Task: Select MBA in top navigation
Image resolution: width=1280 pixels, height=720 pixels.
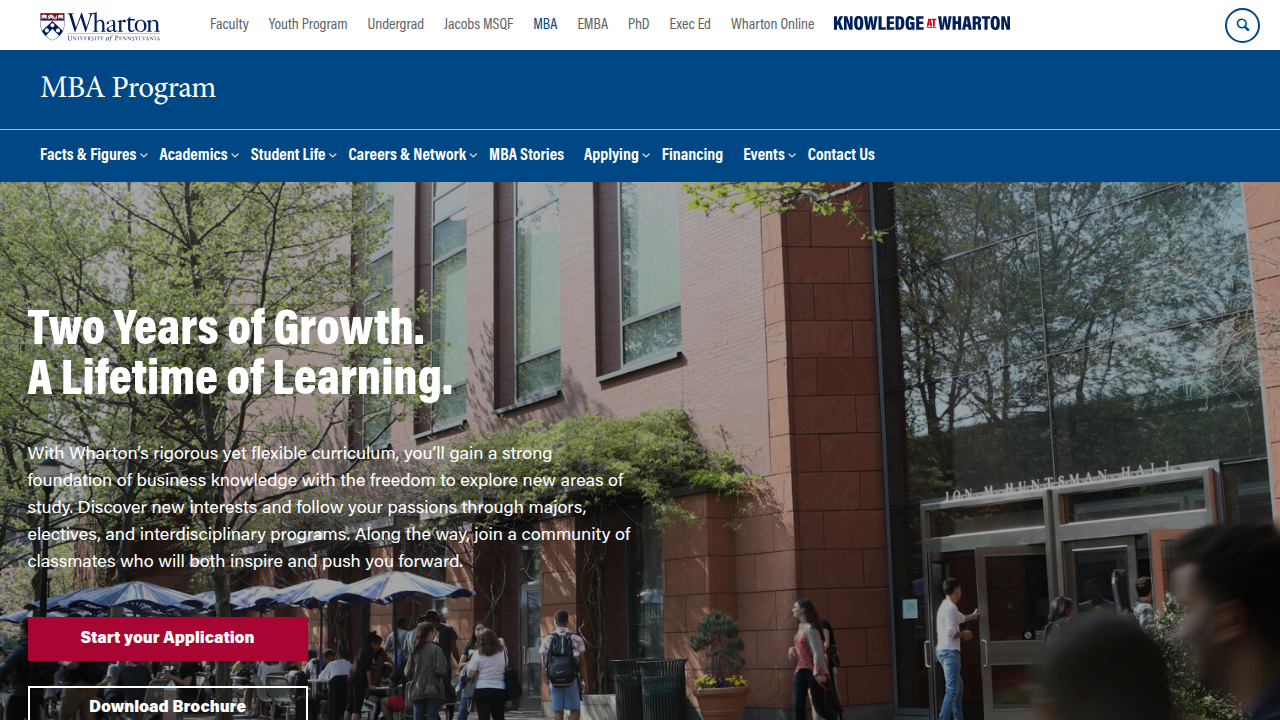Action: point(546,24)
